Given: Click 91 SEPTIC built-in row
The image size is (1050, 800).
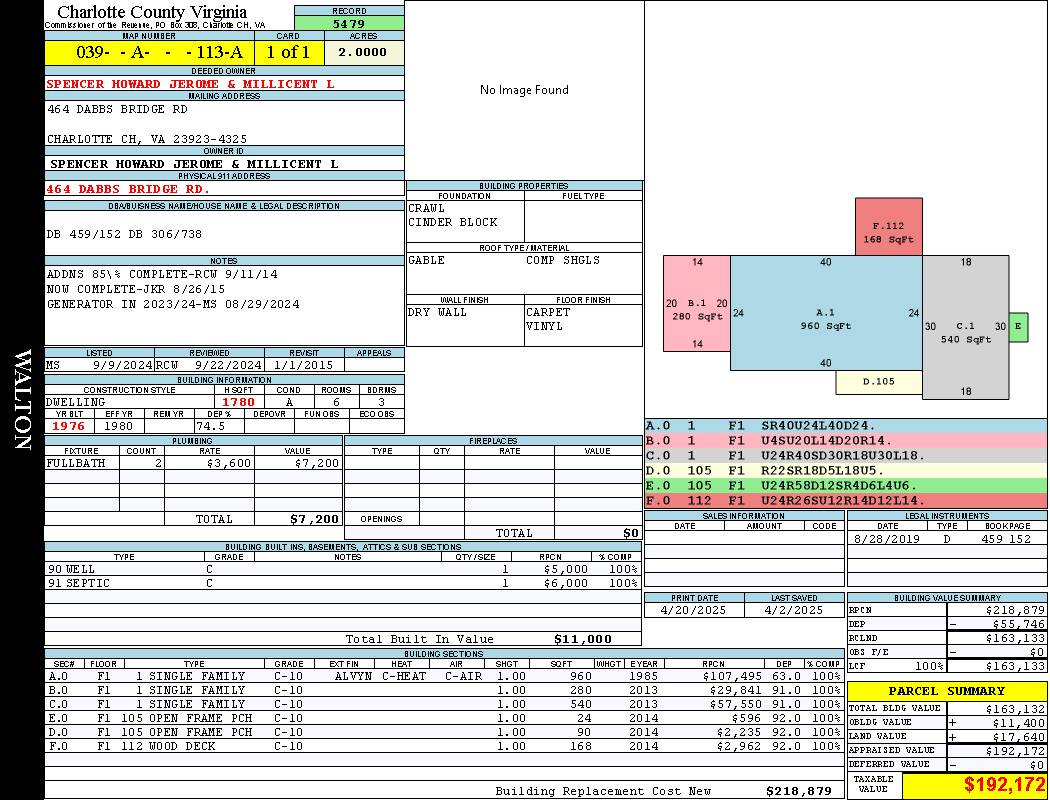Looking at the screenshot, I should pyautogui.click(x=343, y=583).
